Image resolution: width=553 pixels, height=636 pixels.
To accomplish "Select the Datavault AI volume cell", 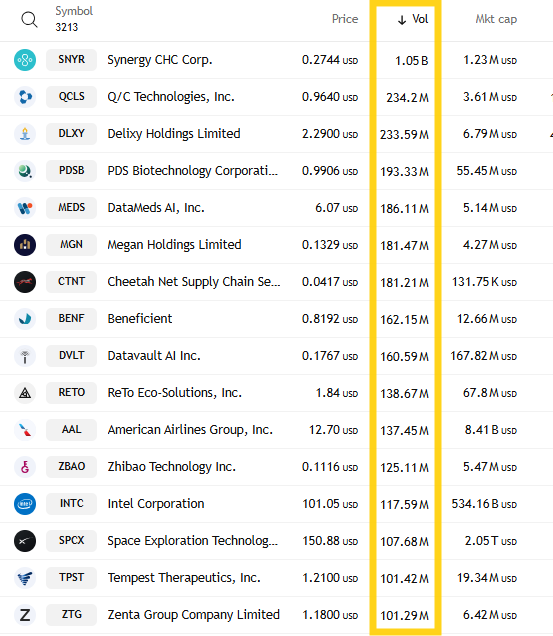I will tap(404, 357).
